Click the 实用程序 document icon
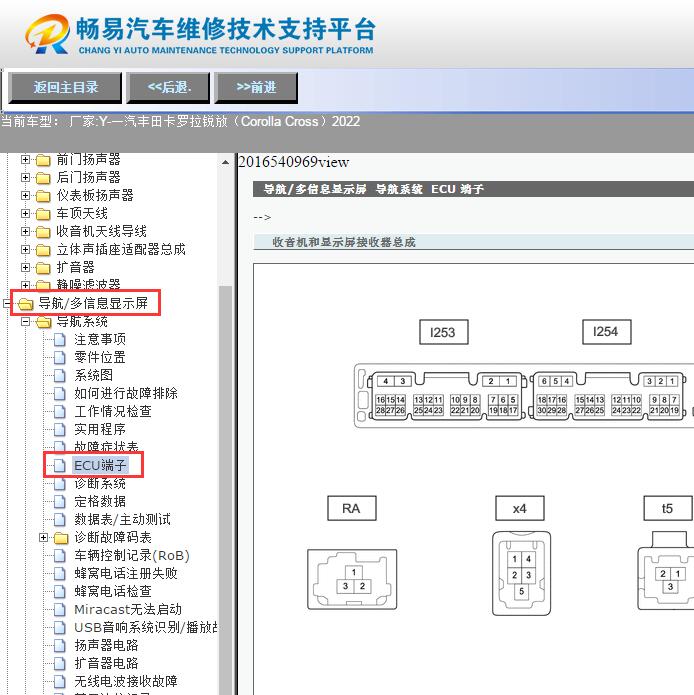The height and width of the screenshot is (695, 694). click(x=60, y=430)
